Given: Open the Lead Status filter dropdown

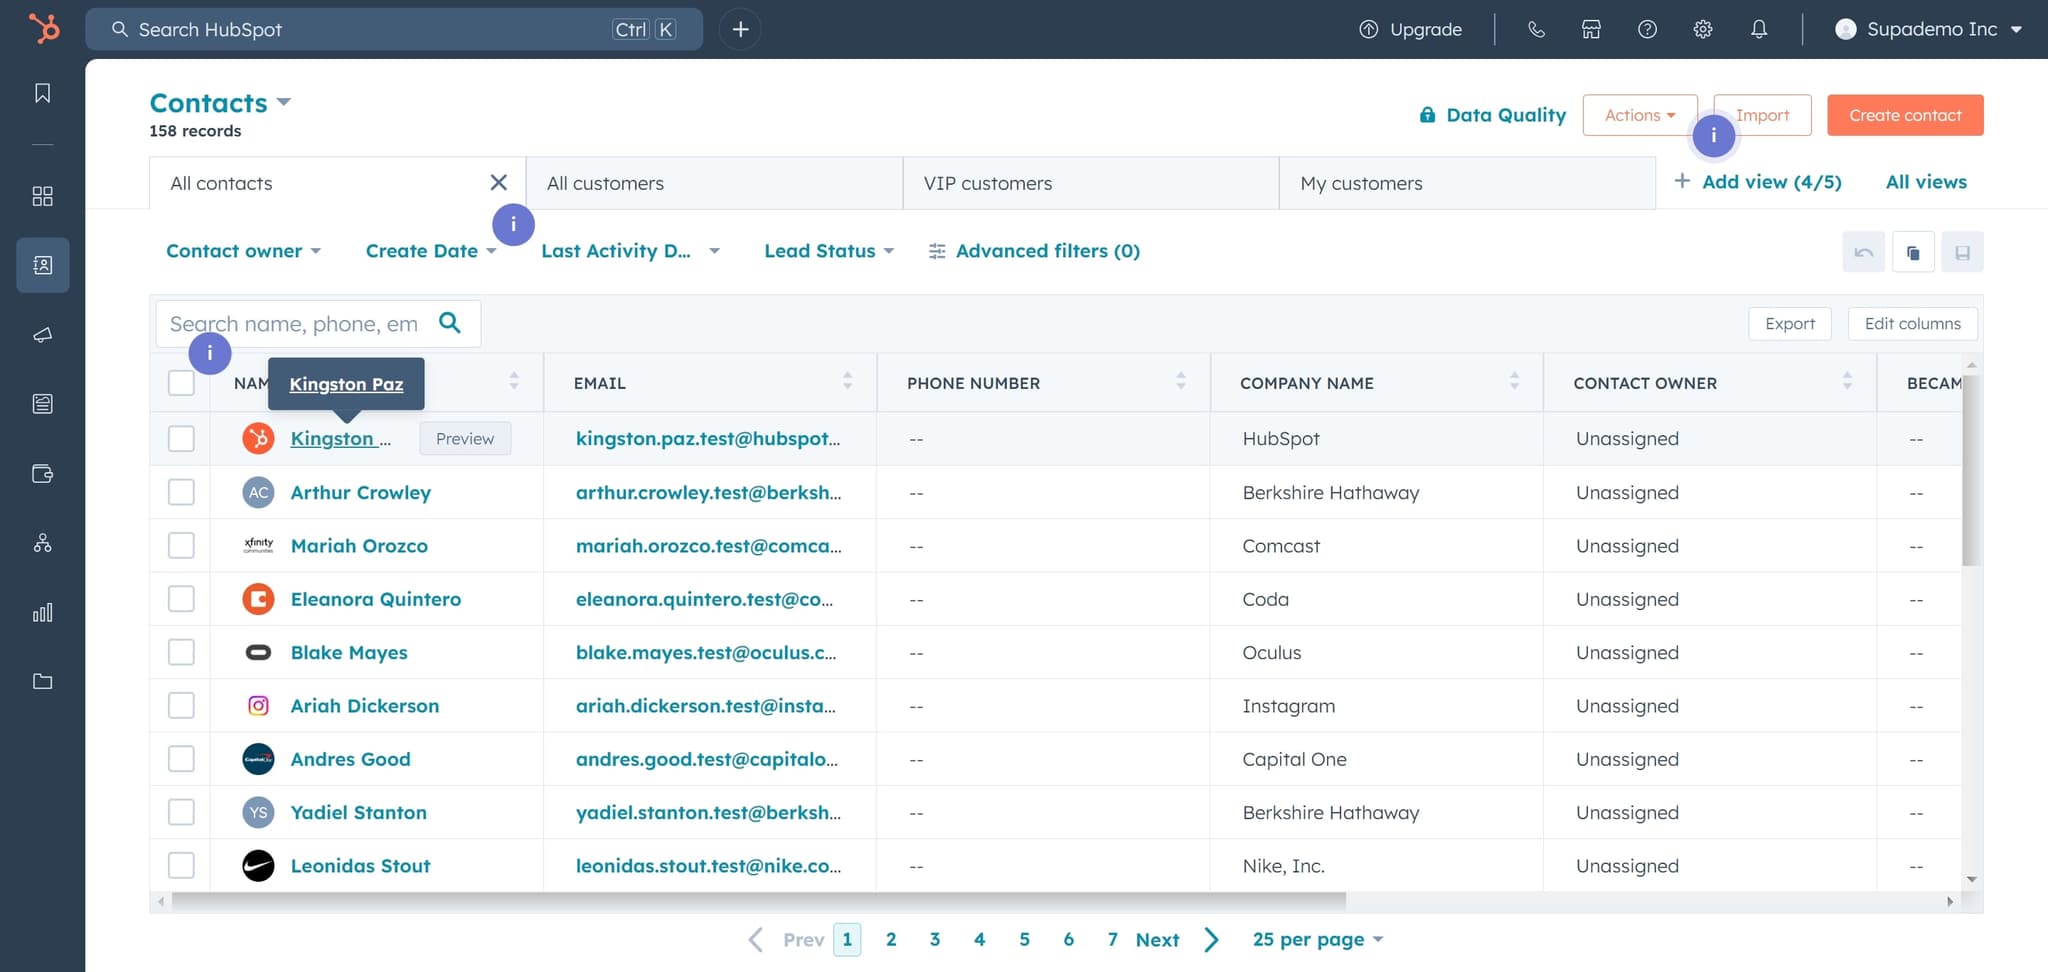Looking at the screenshot, I should [x=828, y=251].
